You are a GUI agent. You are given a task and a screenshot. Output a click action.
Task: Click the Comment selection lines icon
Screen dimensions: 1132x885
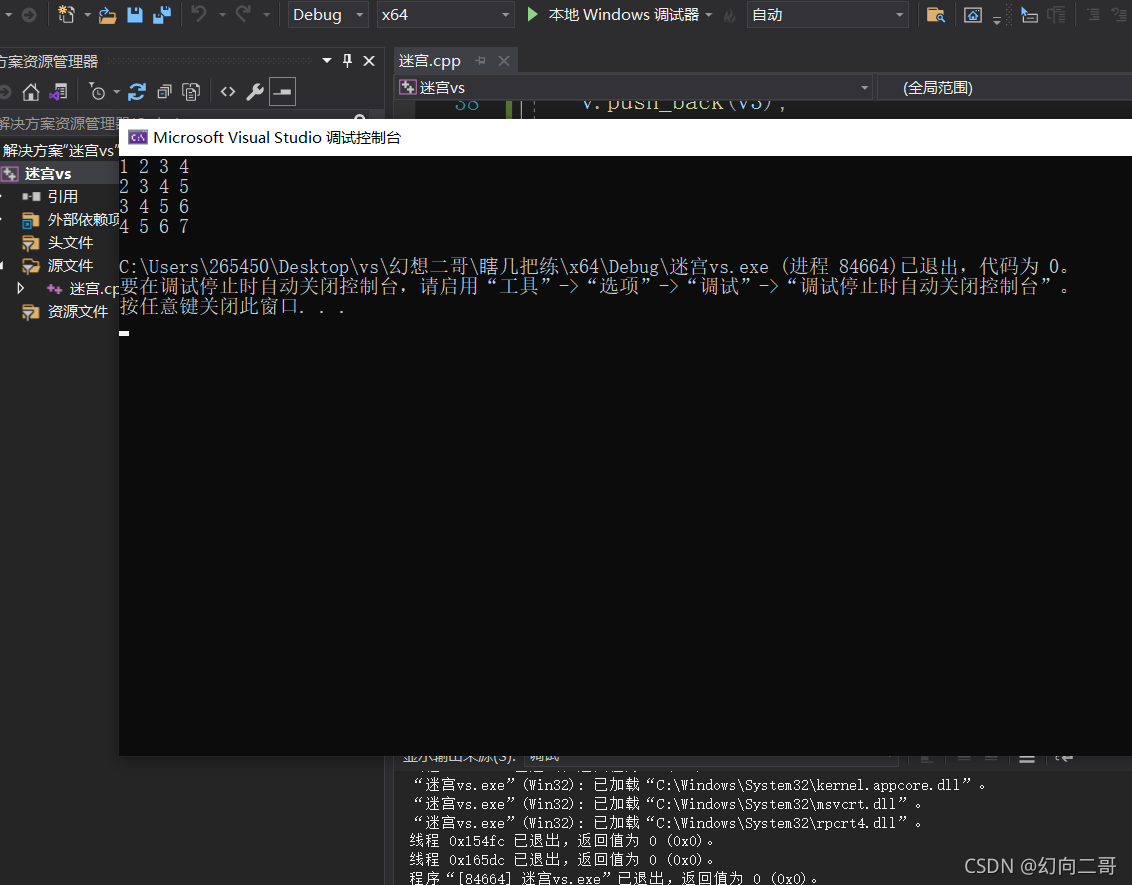coord(1094,14)
